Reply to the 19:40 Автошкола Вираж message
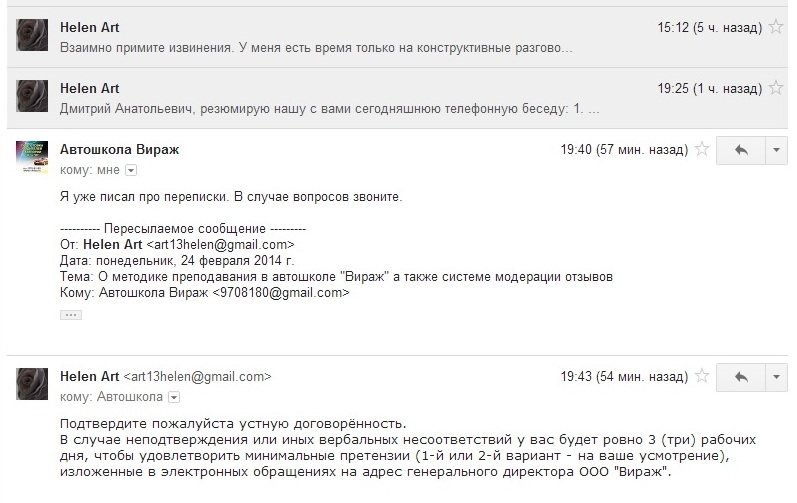The image size is (797, 503). pyautogui.click(x=741, y=150)
